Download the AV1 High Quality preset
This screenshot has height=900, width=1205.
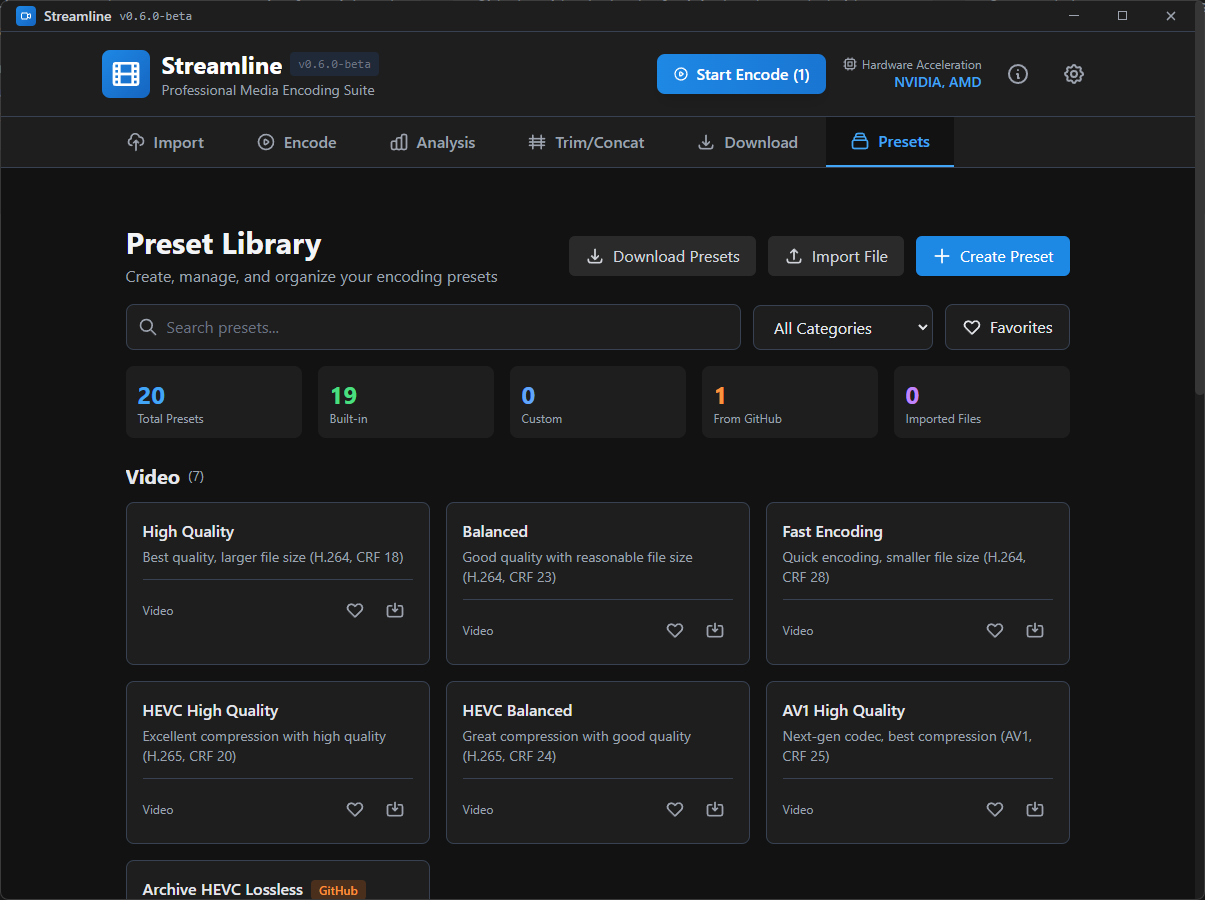tap(1034, 809)
